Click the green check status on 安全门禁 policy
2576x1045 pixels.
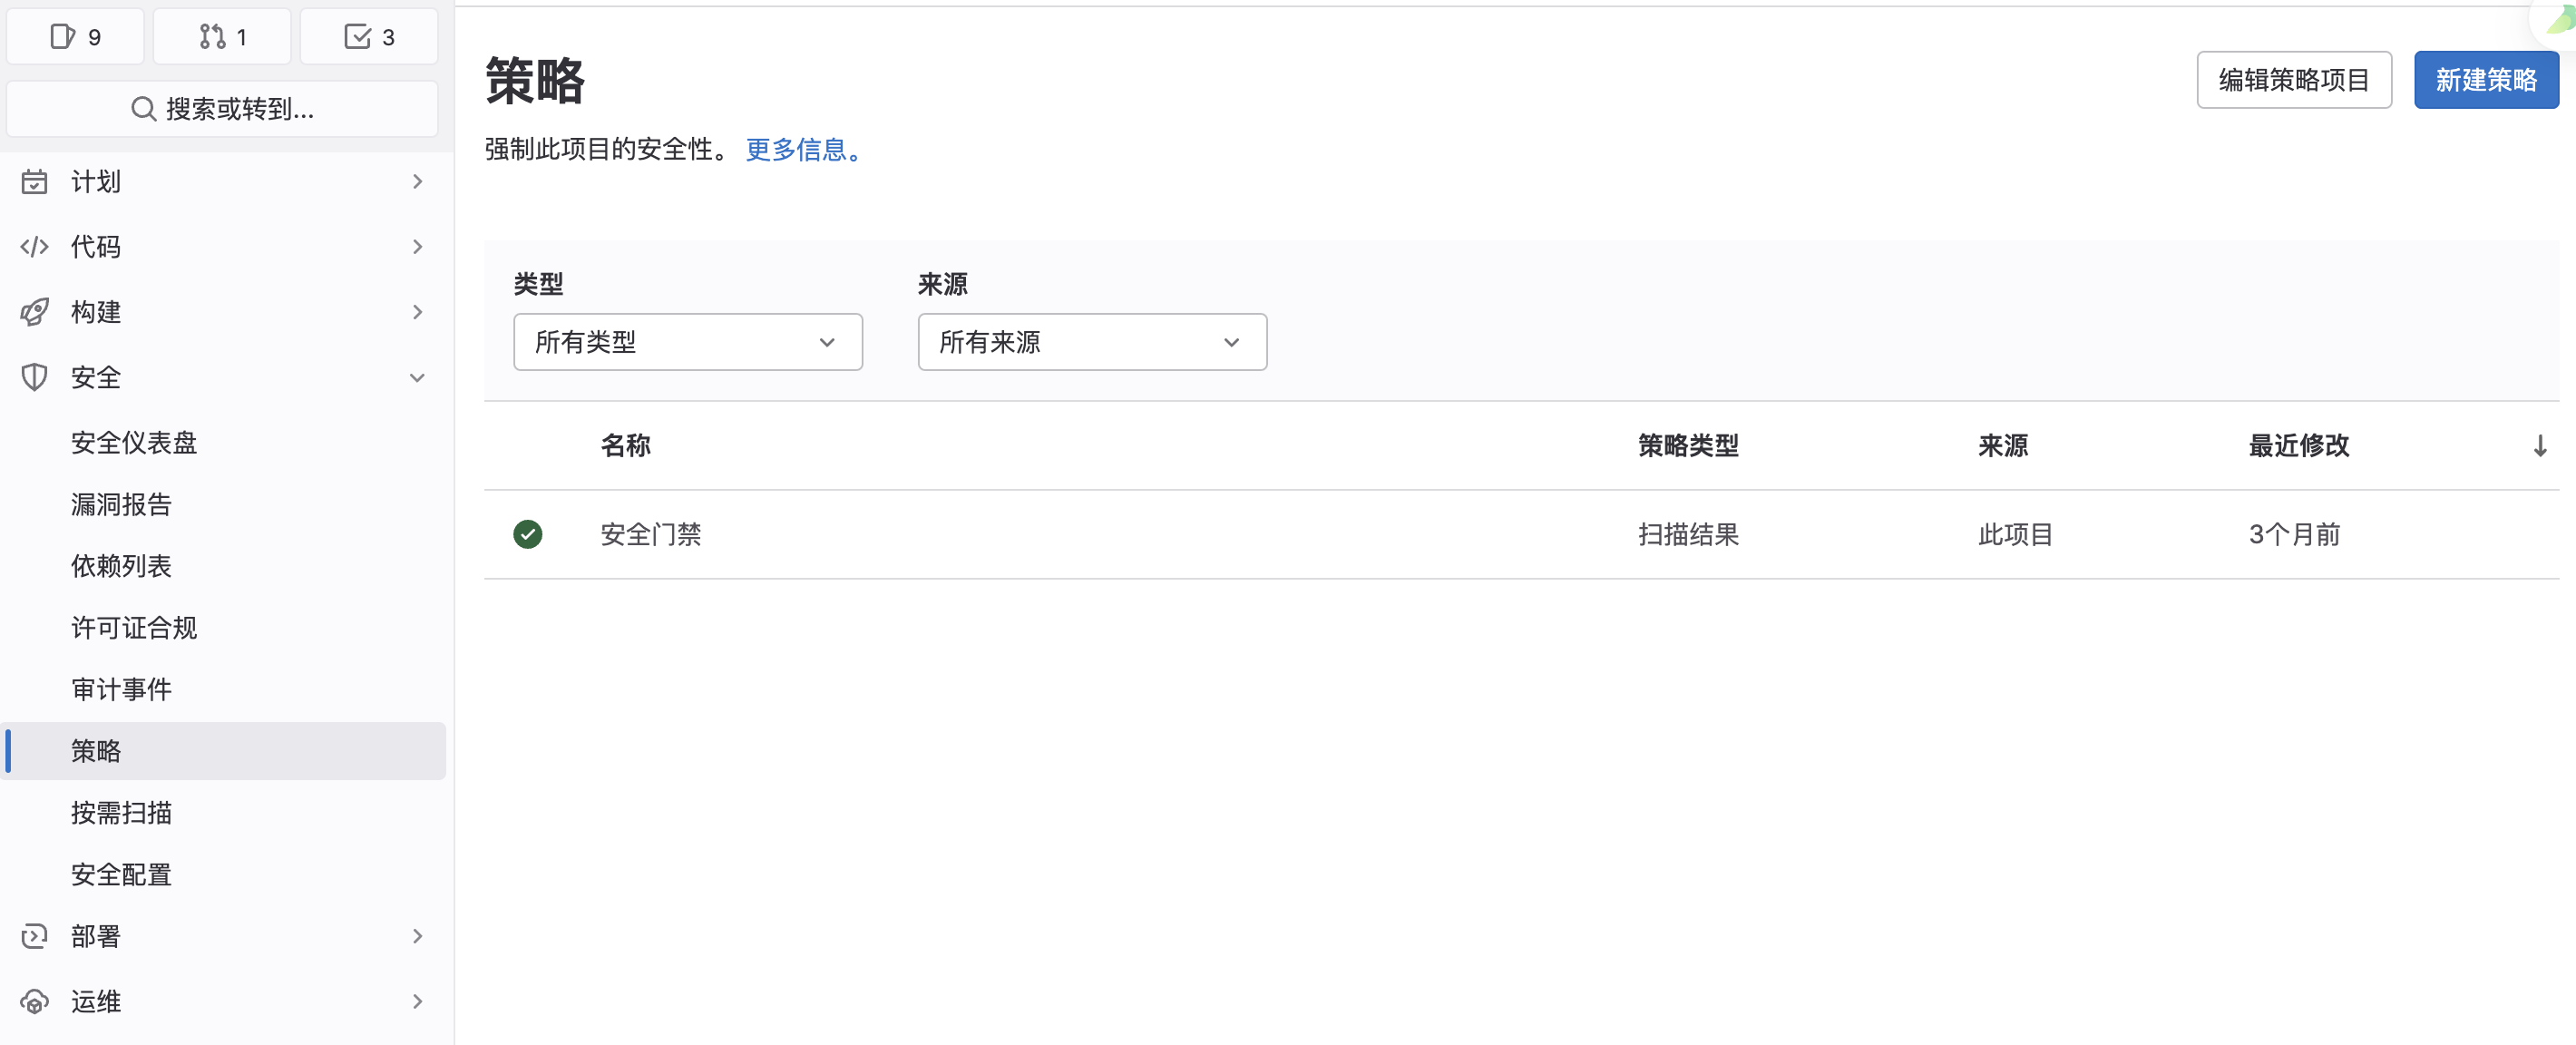pyautogui.click(x=528, y=534)
